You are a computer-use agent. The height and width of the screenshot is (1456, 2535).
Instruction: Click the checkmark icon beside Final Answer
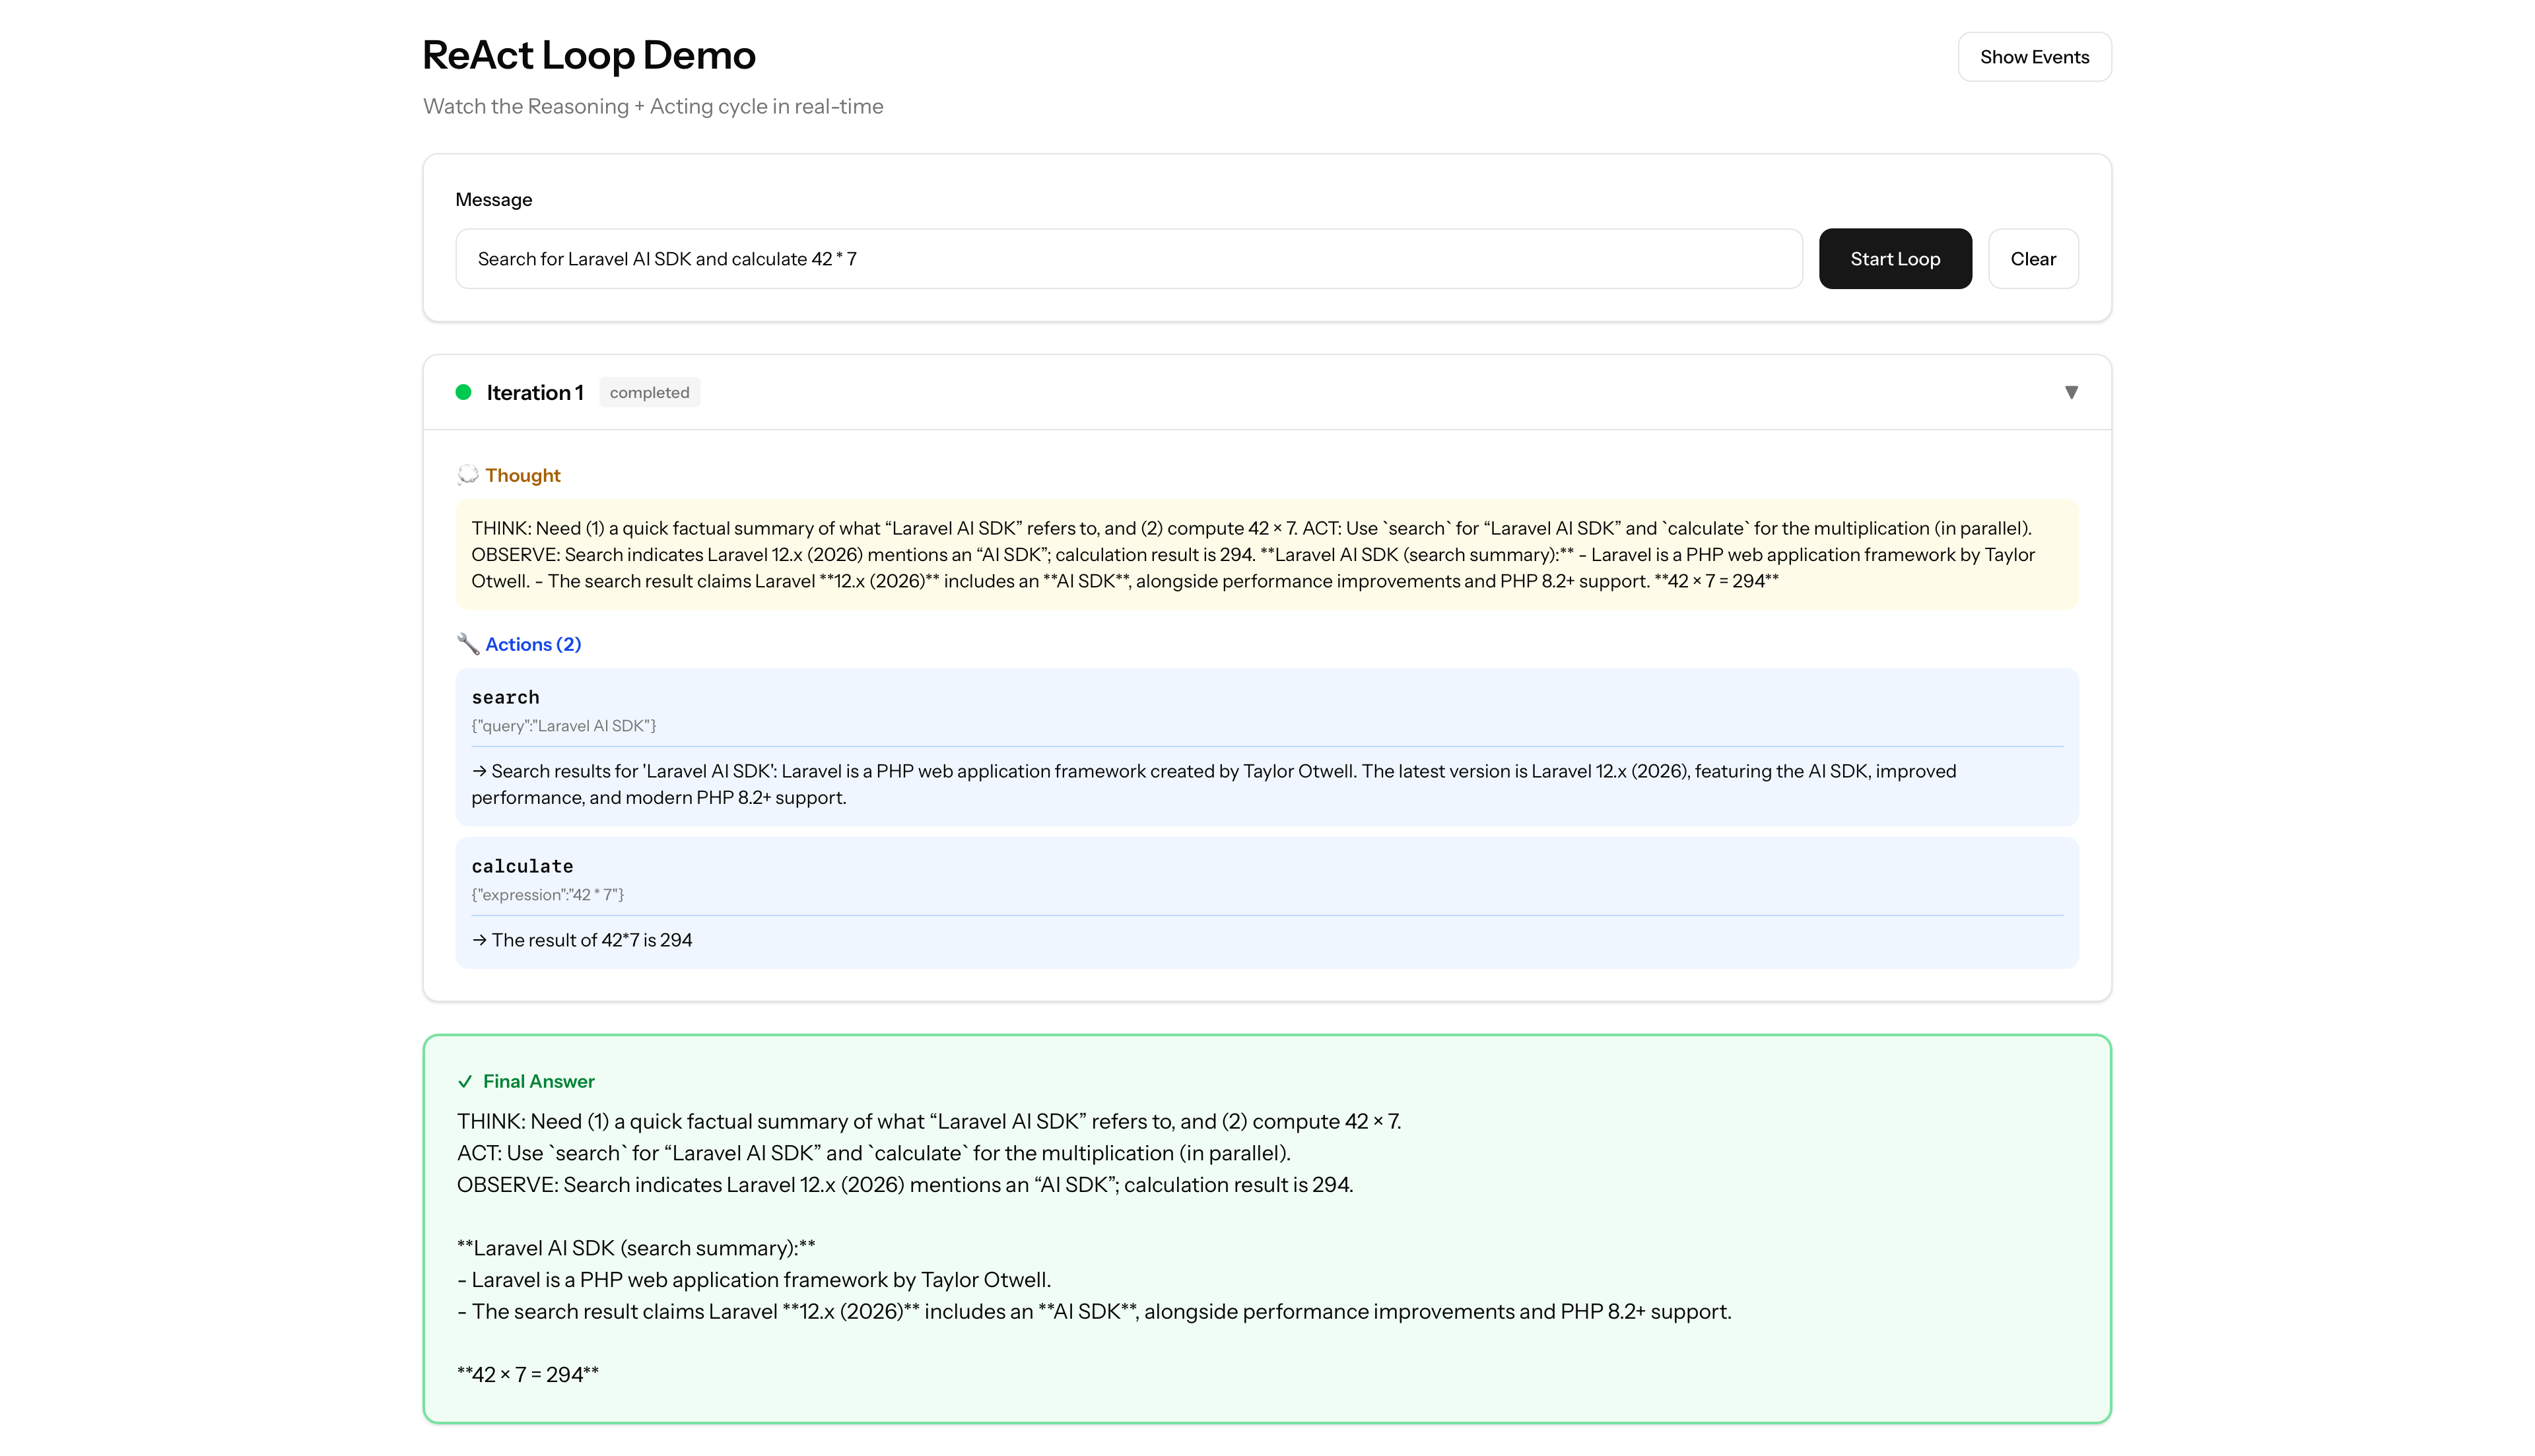[x=464, y=1081]
